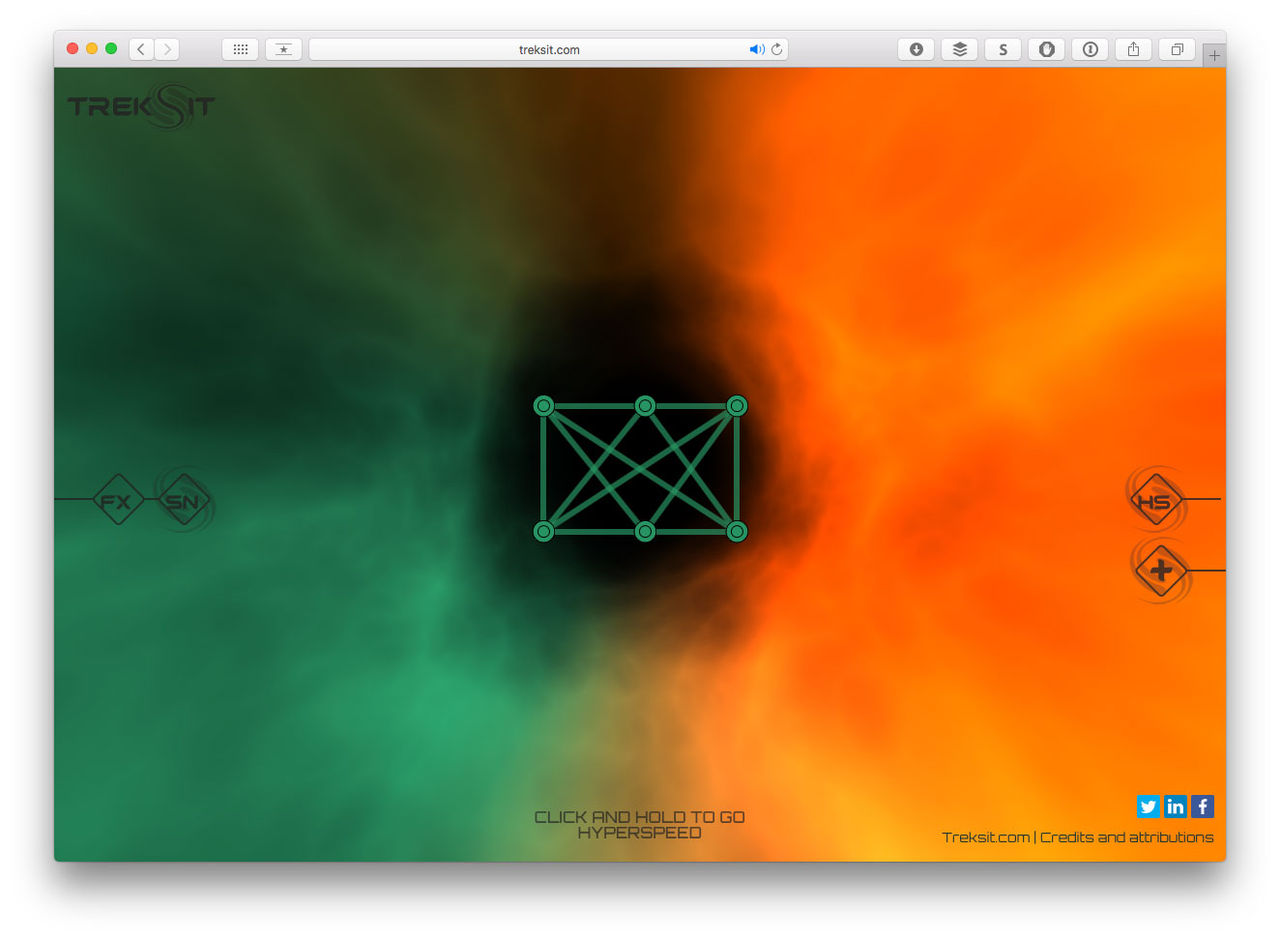Open Credits and attributions link
The height and width of the screenshot is (939, 1280).
pyautogui.click(x=1126, y=837)
